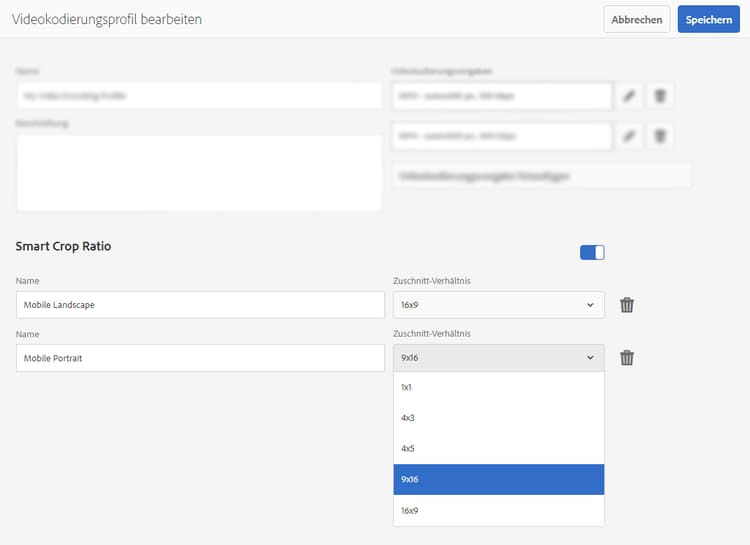750x545 pixels.
Task: Delete the second video encoding preset
Action: [660, 136]
